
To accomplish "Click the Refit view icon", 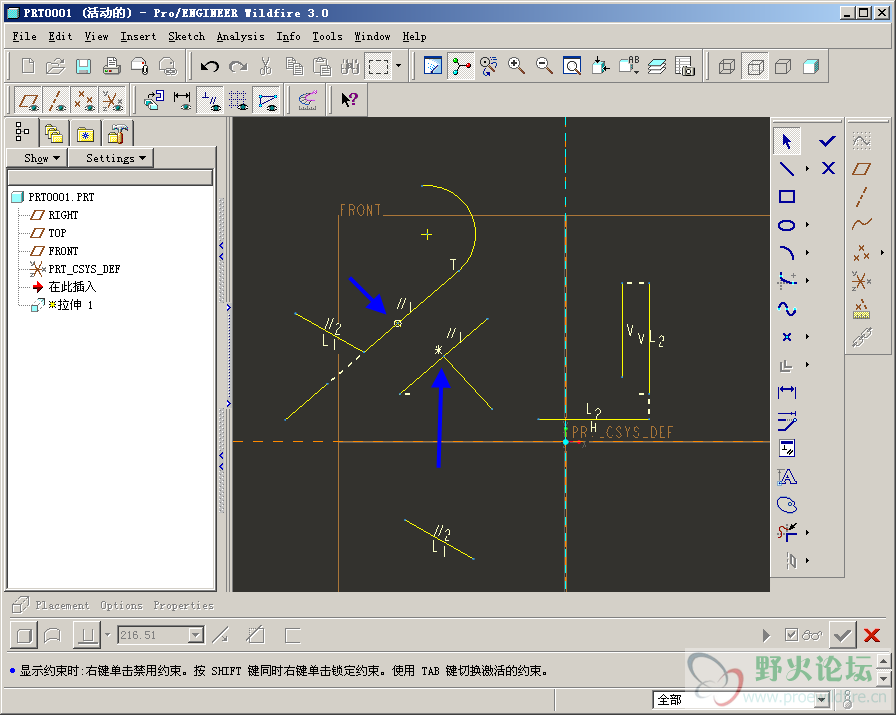I will [572, 66].
